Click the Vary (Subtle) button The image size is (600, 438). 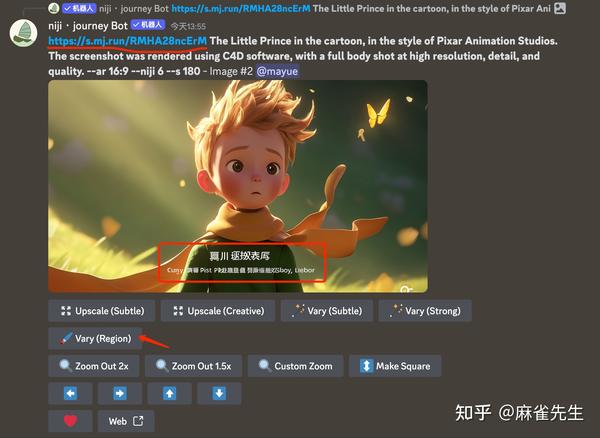326,311
